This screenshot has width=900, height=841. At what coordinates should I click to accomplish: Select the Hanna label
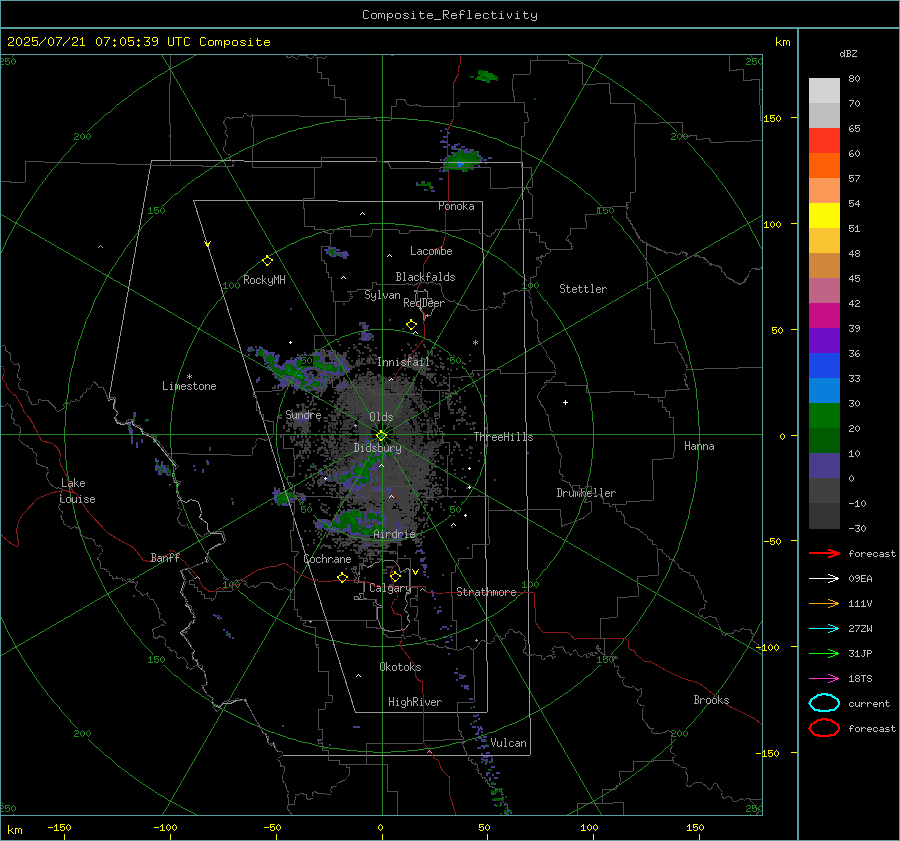pyautogui.click(x=699, y=446)
